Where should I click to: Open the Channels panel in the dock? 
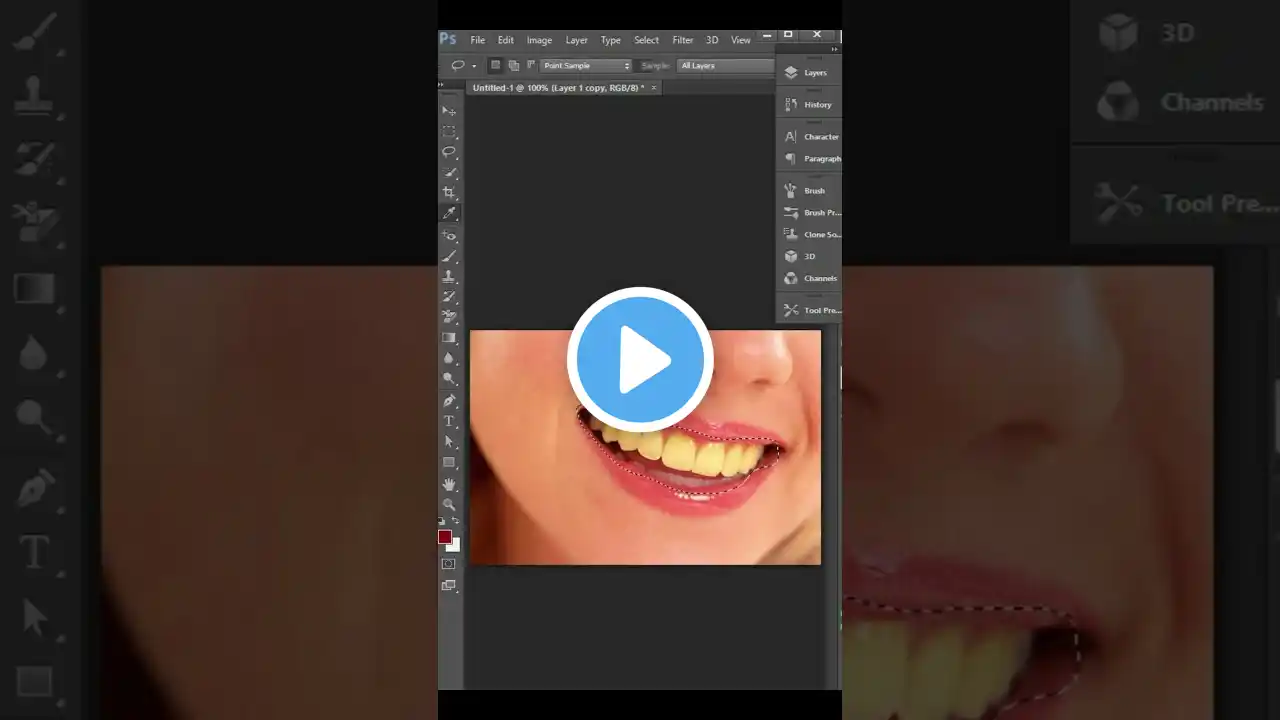pyautogui.click(x=815, y=278)
